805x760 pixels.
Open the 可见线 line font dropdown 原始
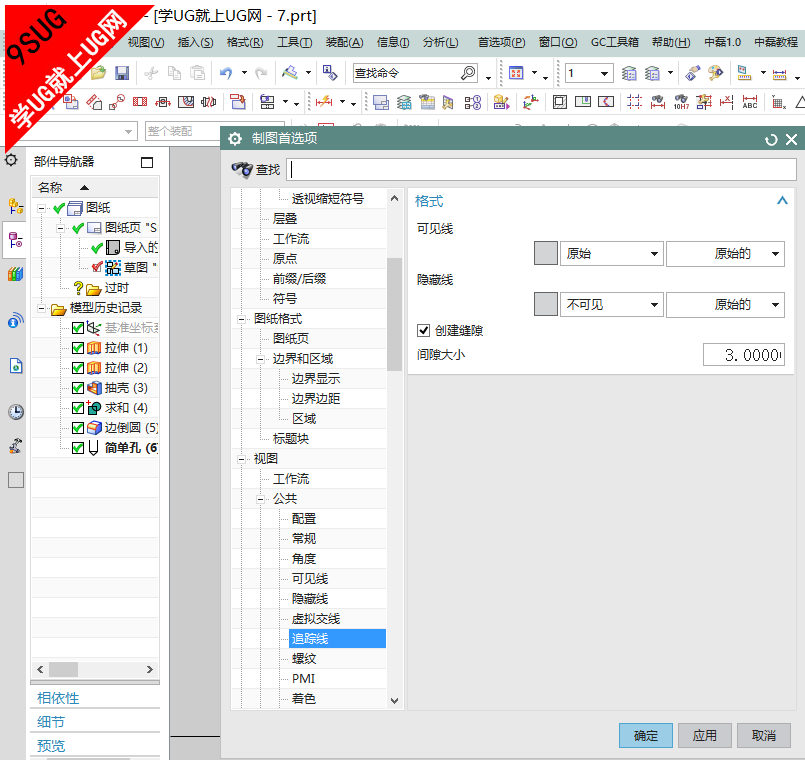611,254
